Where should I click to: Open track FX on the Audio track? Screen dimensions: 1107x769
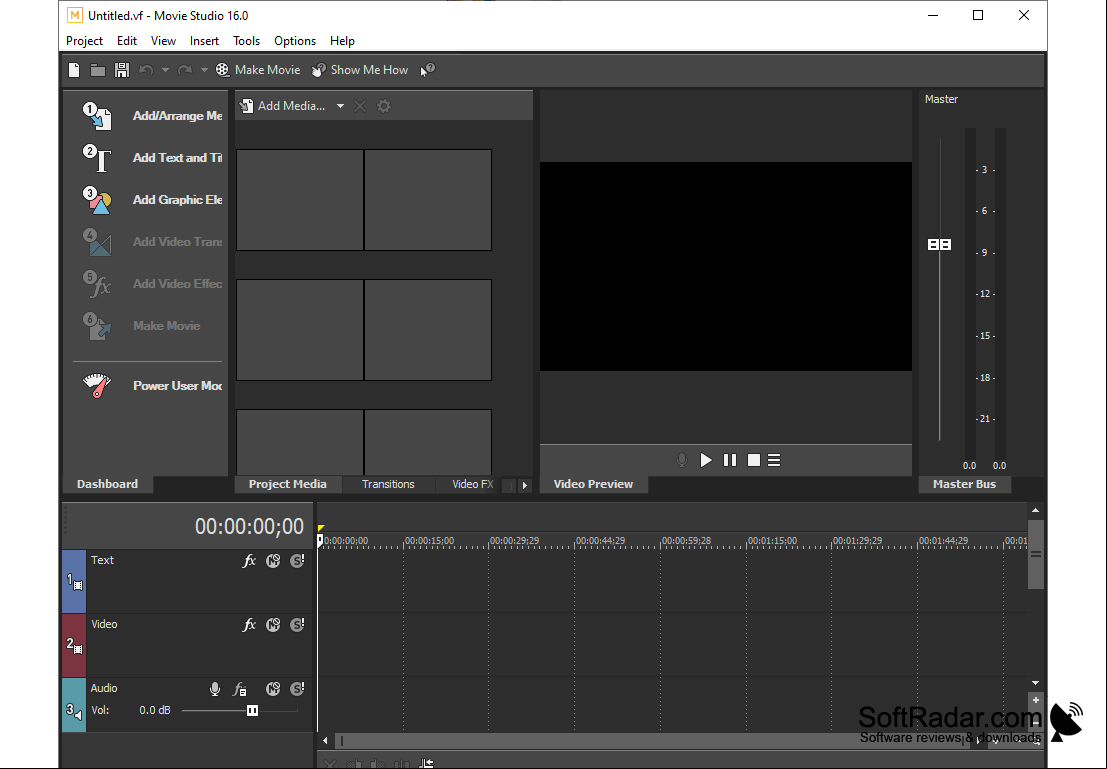coord(240,689)
